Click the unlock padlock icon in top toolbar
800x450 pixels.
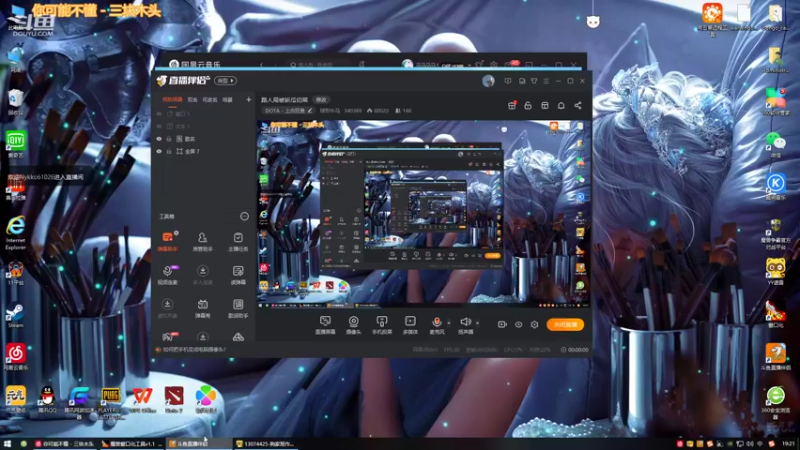pos(528,105)
